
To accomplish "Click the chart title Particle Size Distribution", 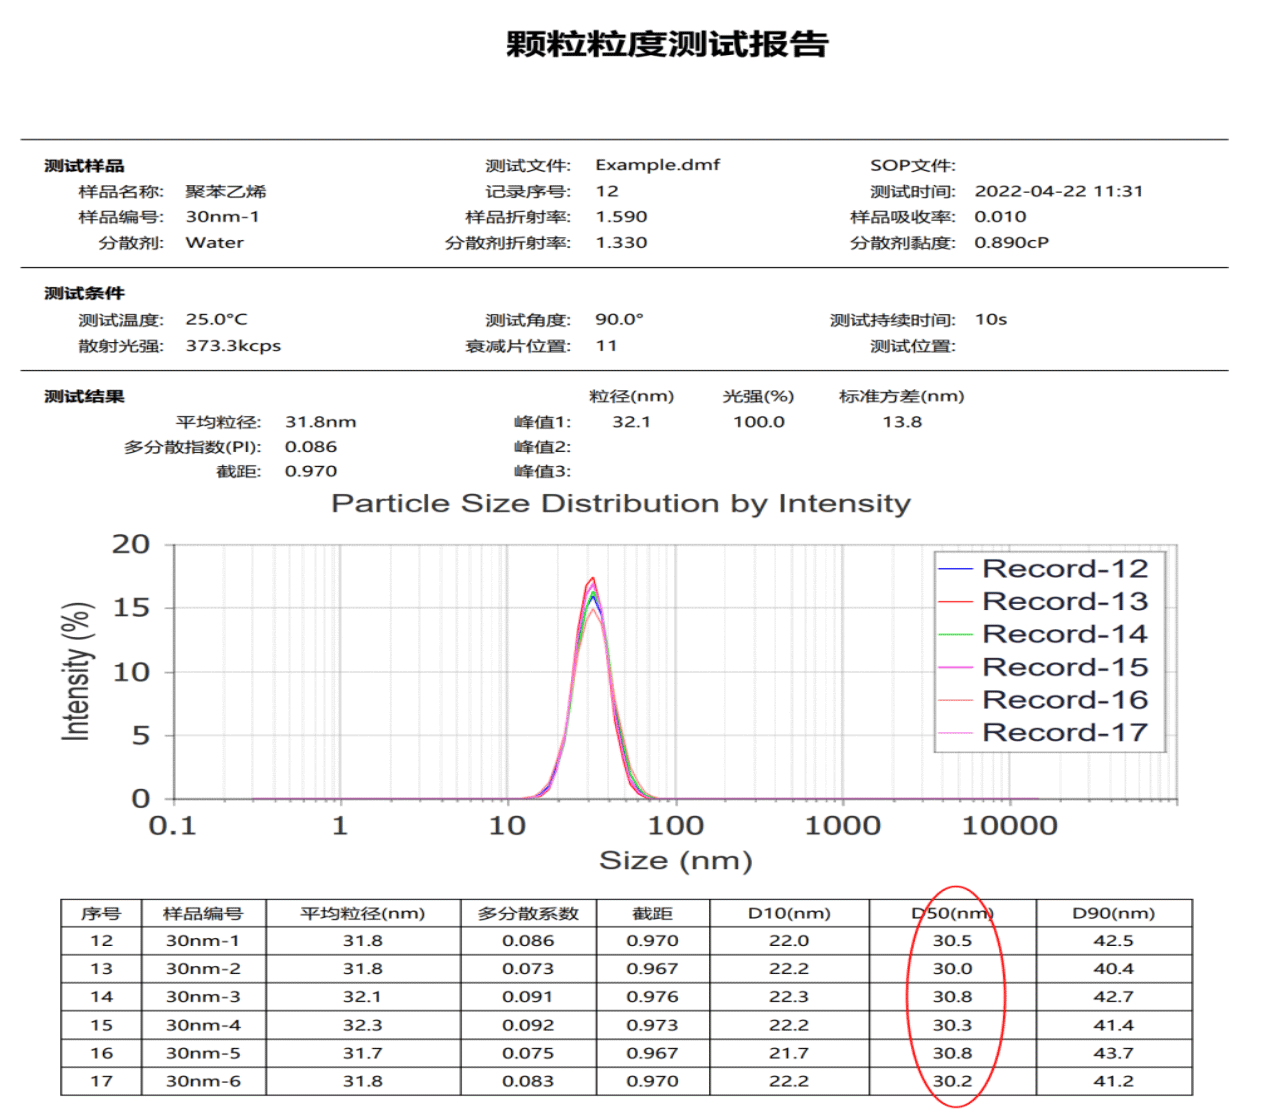I will tap(621, 503).
